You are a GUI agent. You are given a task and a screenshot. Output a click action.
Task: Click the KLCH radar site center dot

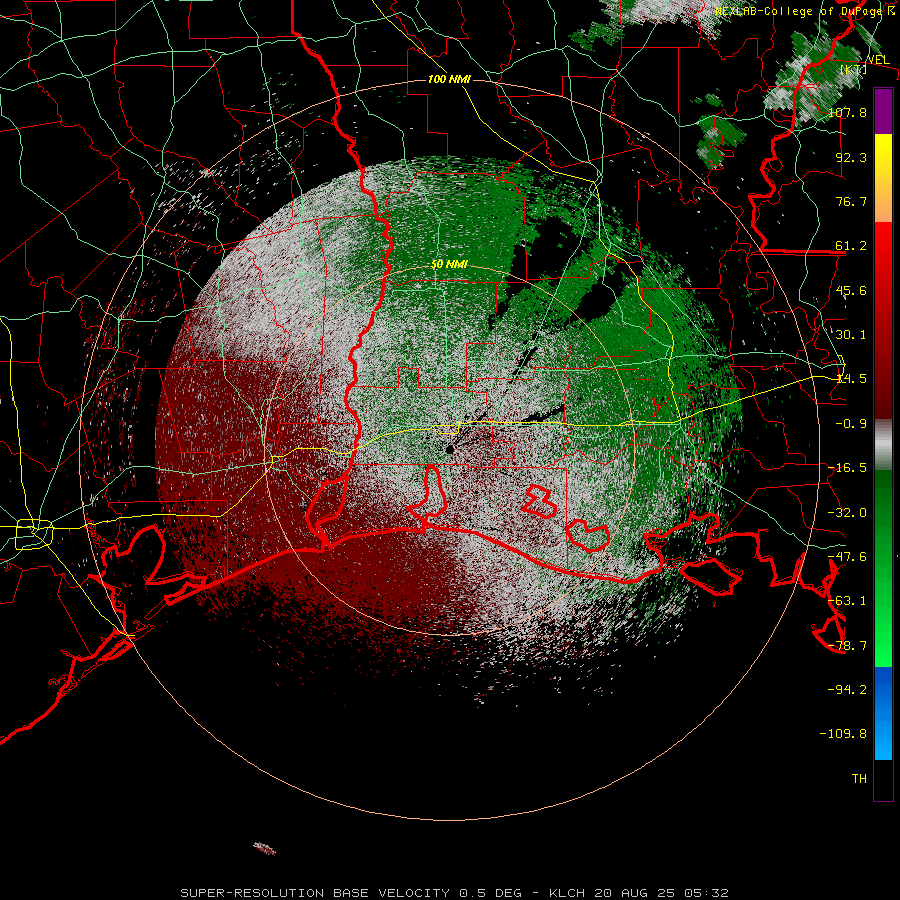[449, 450]
